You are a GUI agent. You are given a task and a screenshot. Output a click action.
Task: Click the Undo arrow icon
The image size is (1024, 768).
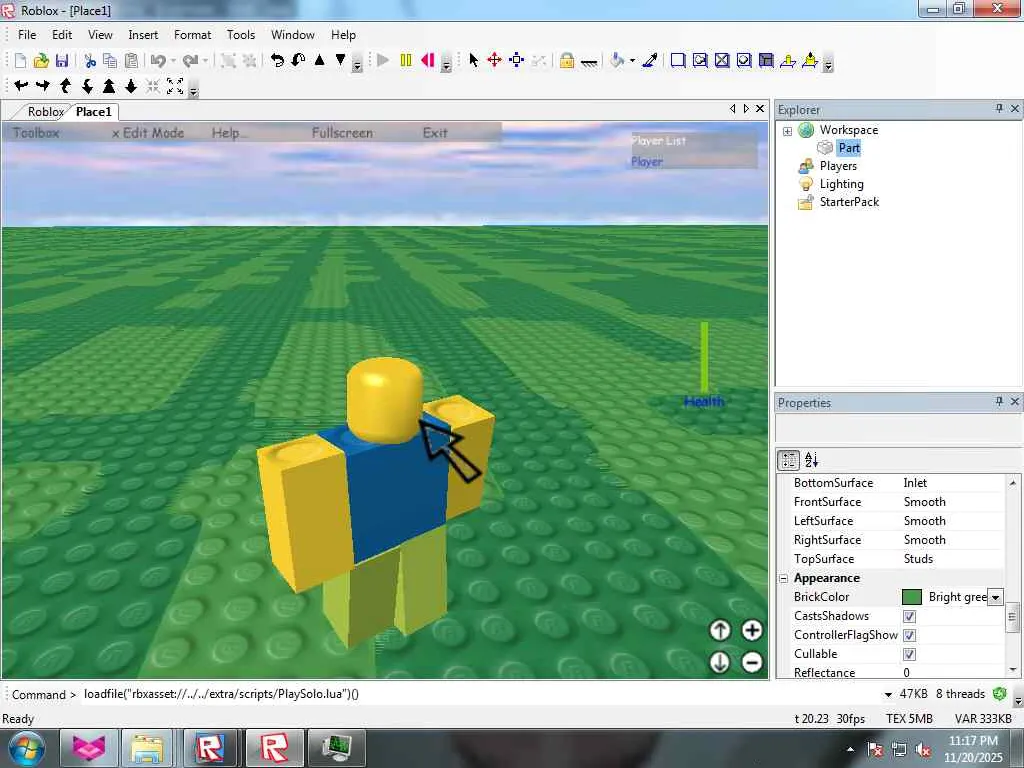pos(157,61)
